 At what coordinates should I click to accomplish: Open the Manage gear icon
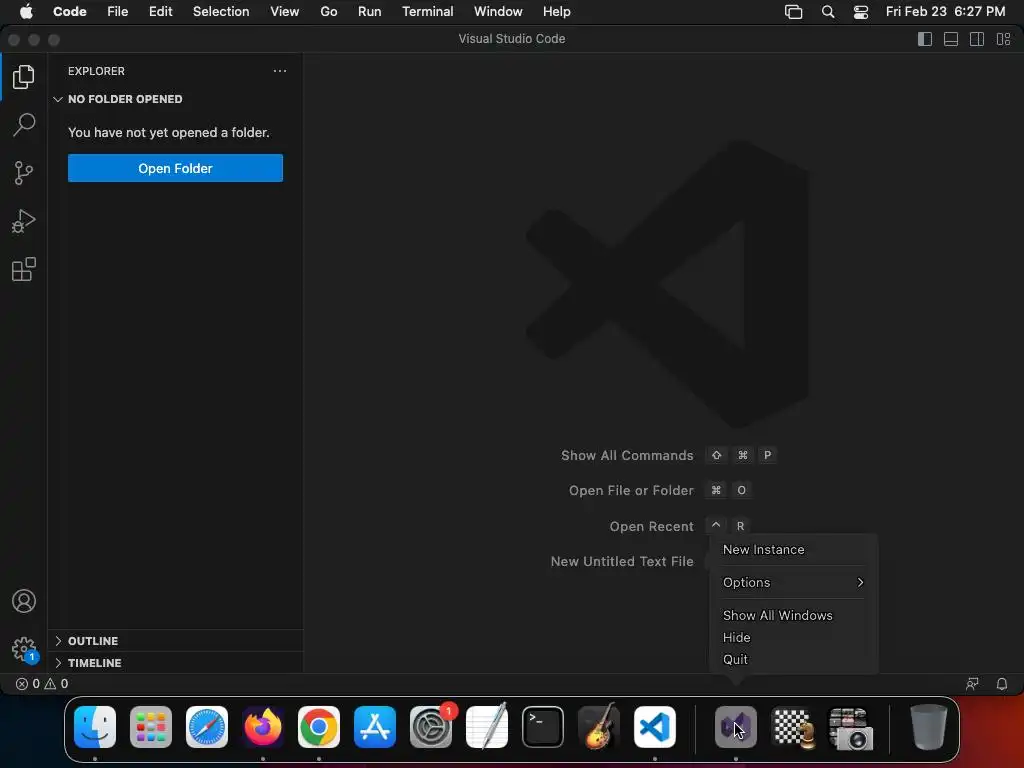[x=24, y=649]
